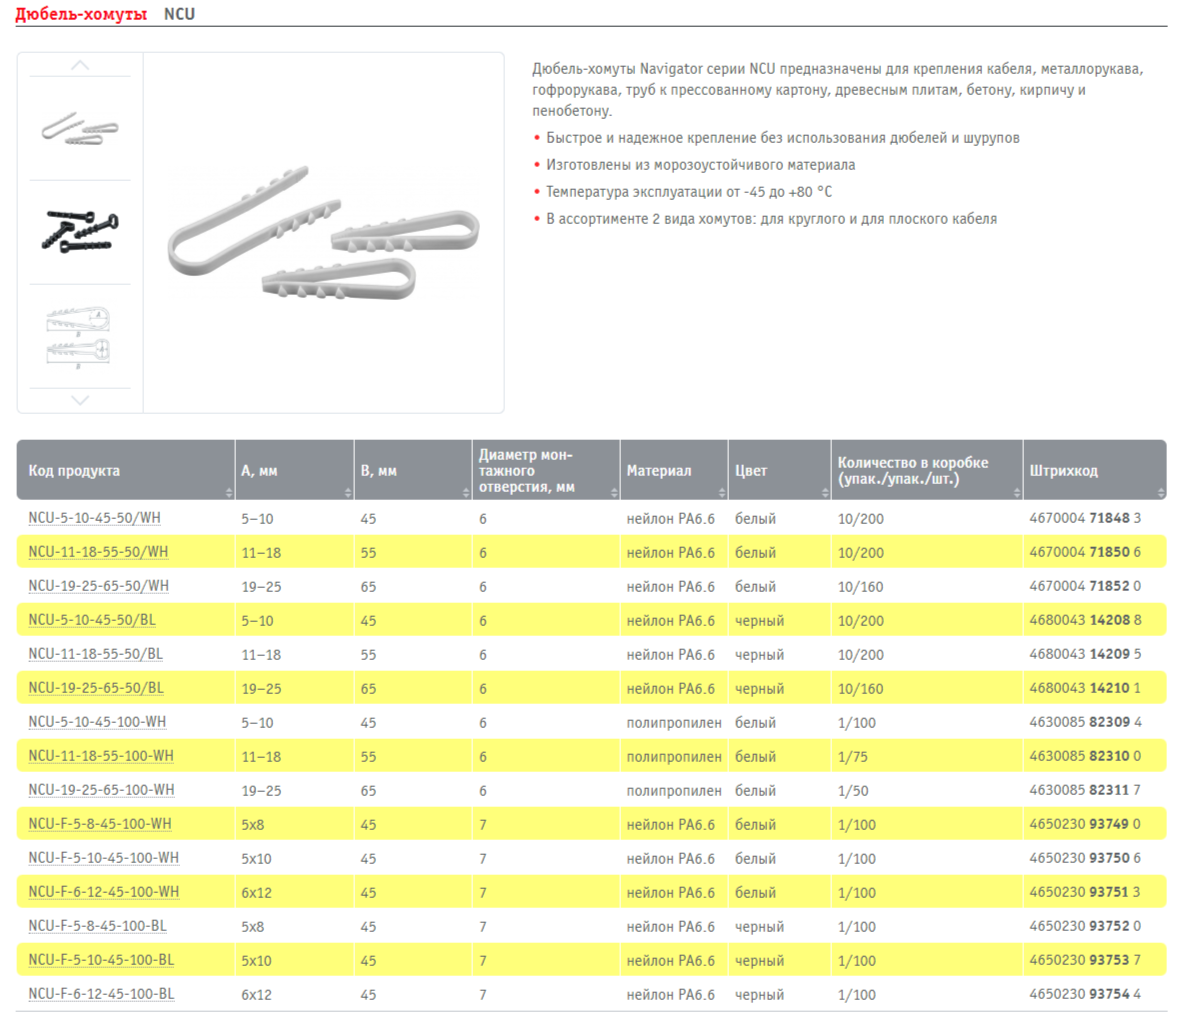Open product NCU-F-5-8-45-100-BL

98,926
